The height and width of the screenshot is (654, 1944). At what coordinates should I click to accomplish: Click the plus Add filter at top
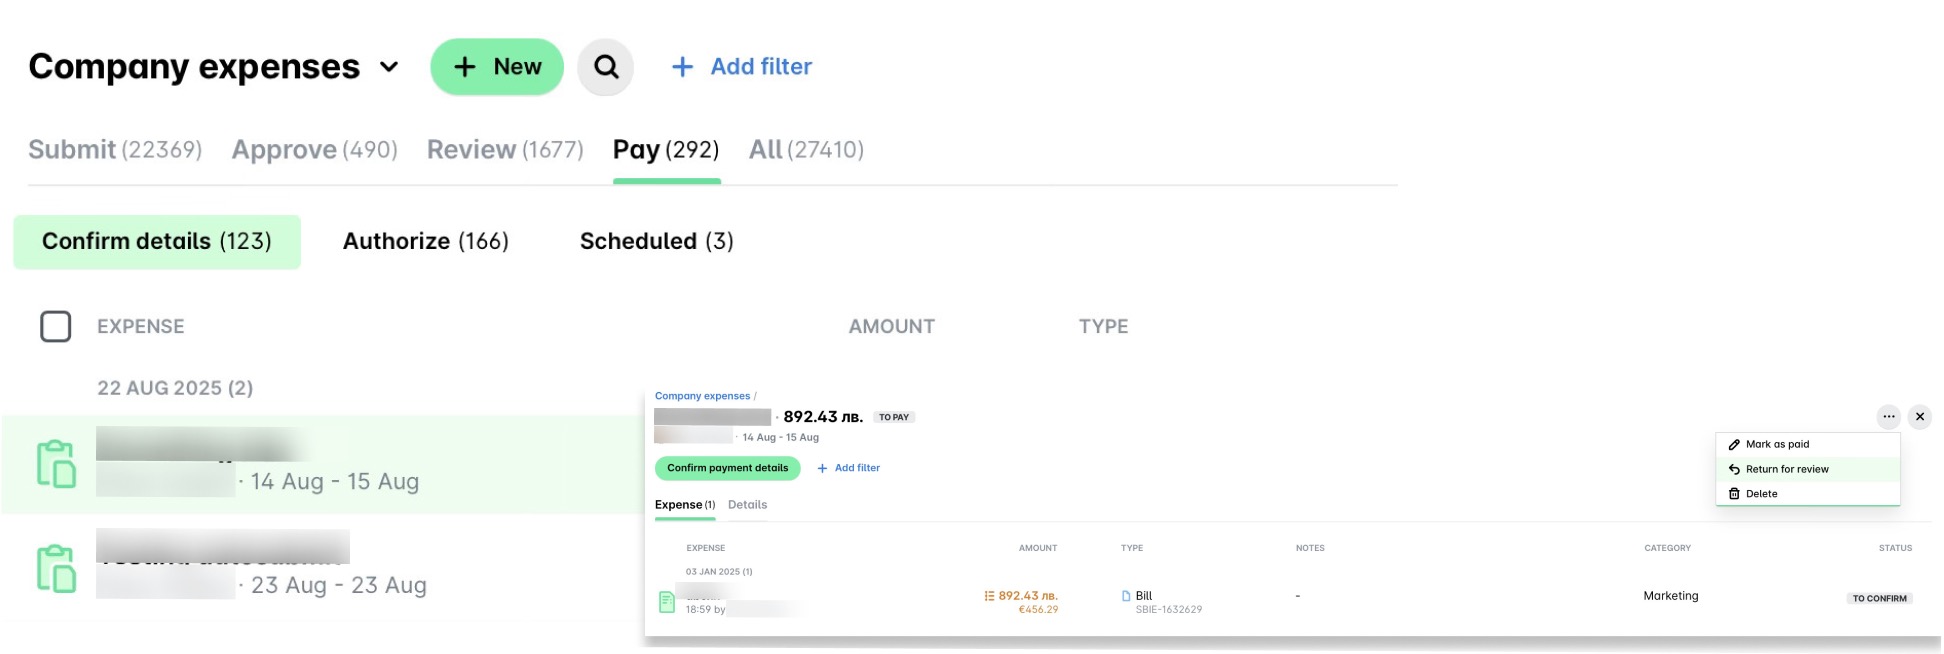(x=741, y=67)
